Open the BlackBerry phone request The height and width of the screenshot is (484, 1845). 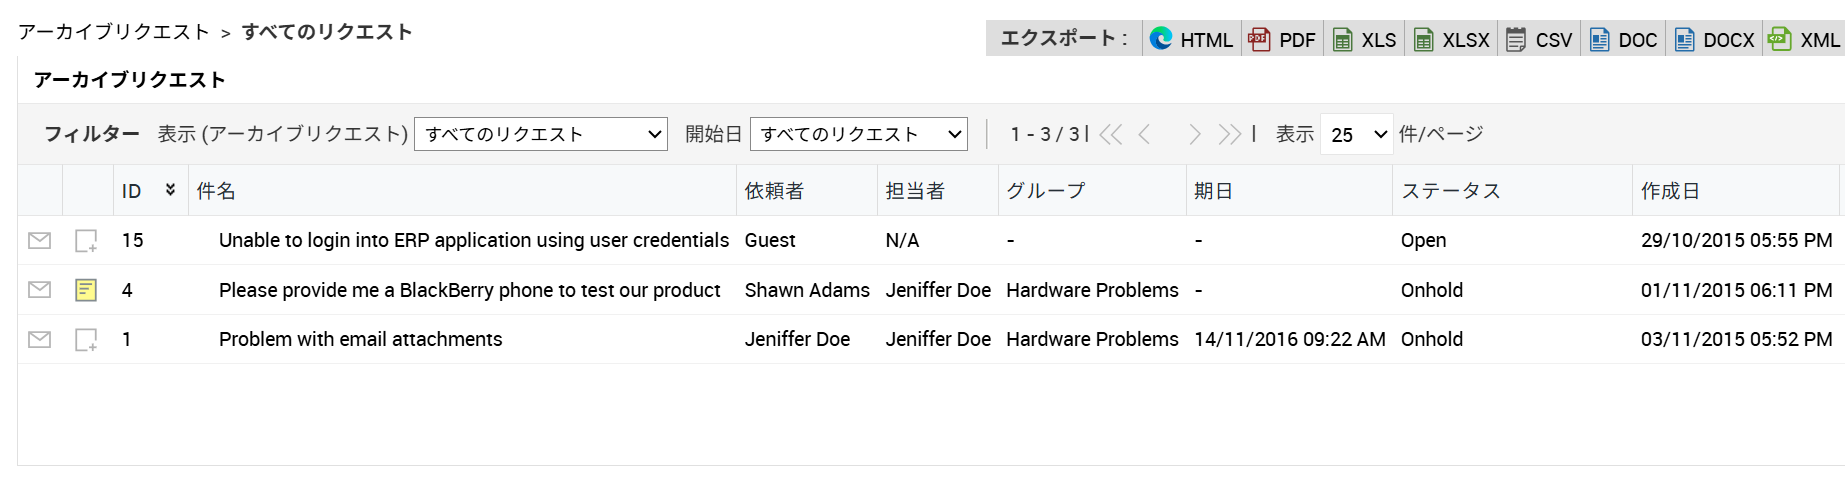tap(469, 290)
